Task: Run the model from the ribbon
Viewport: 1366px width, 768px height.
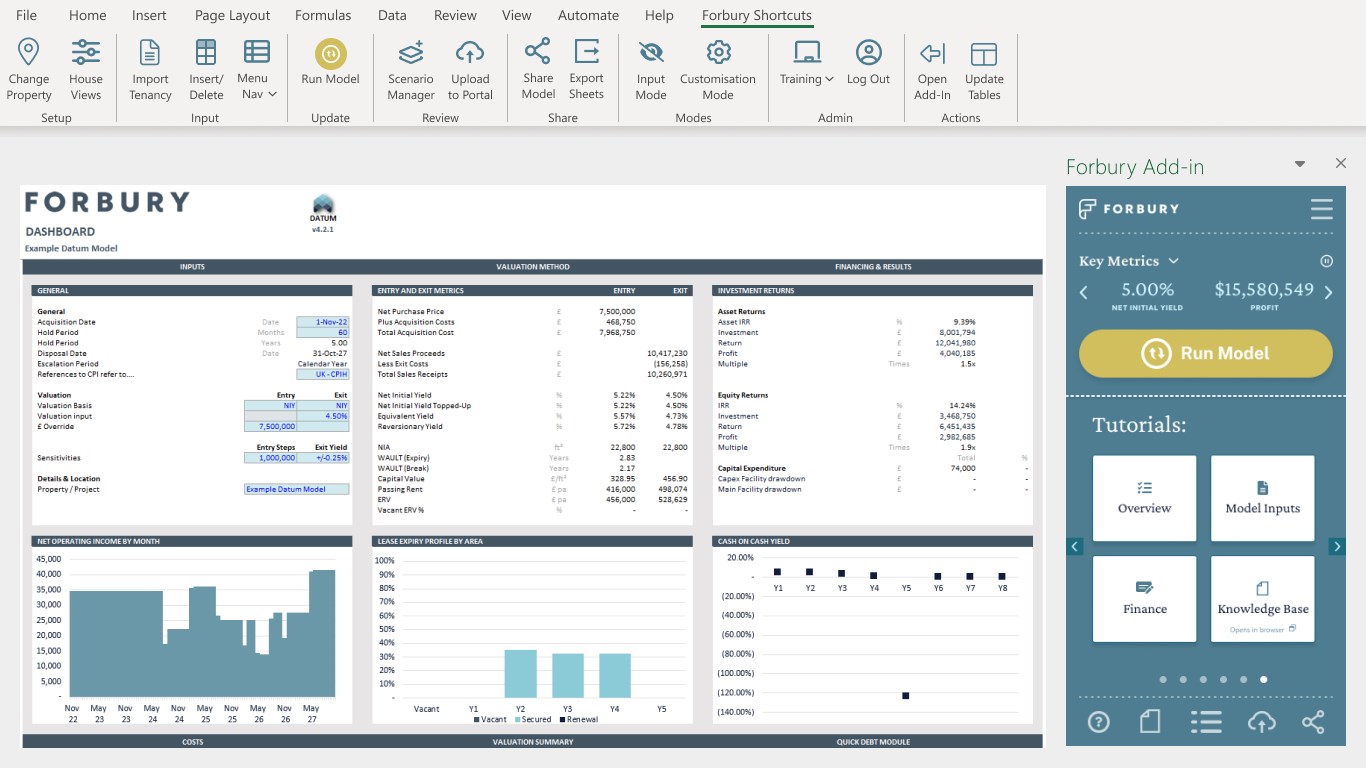Action: [x=330, y=61]
